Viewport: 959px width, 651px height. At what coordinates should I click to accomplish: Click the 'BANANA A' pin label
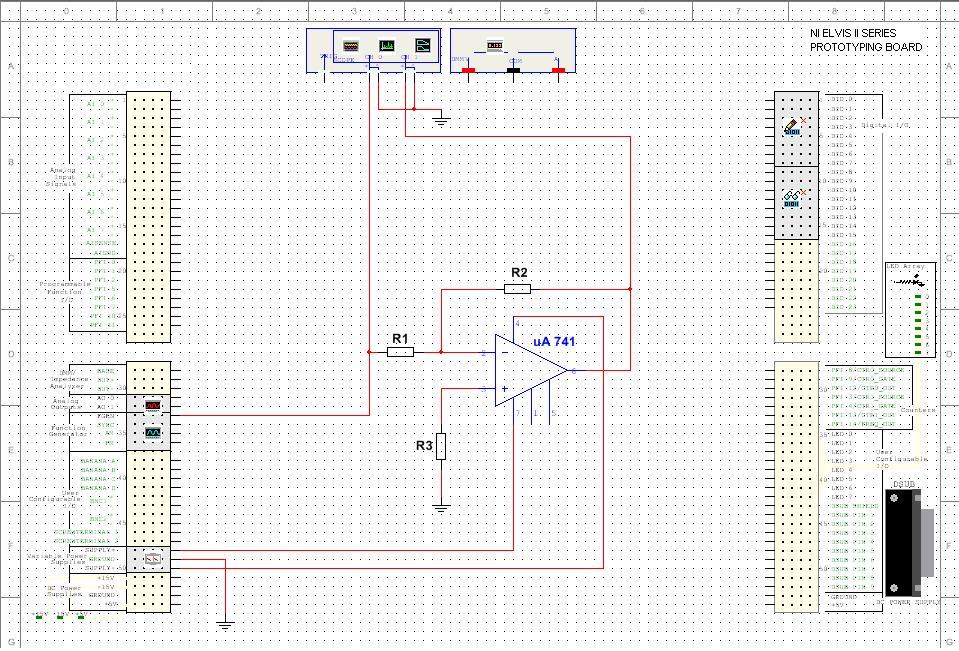[x=98, y=461]
